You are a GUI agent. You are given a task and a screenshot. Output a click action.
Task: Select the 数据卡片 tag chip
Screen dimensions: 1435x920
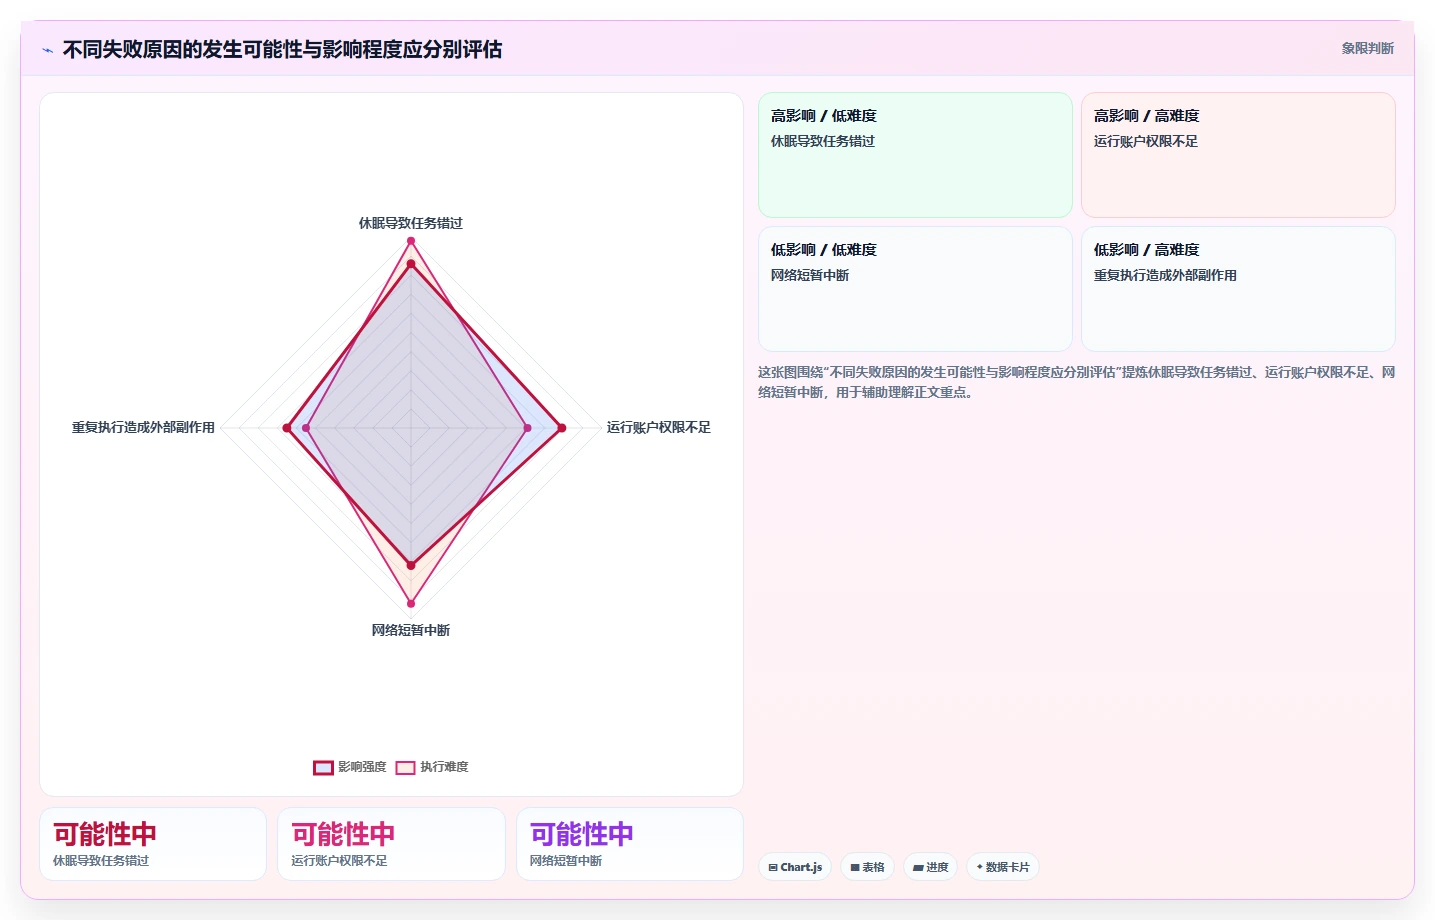point(1002,867)
